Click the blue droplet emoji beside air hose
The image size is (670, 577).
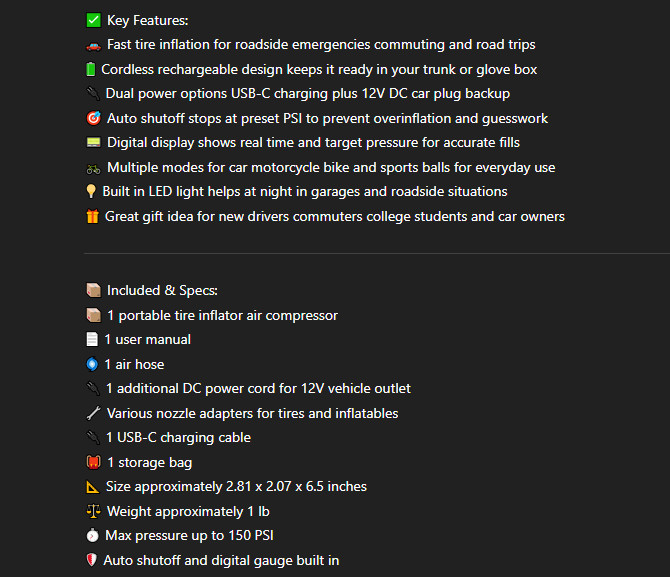(92, 364)
